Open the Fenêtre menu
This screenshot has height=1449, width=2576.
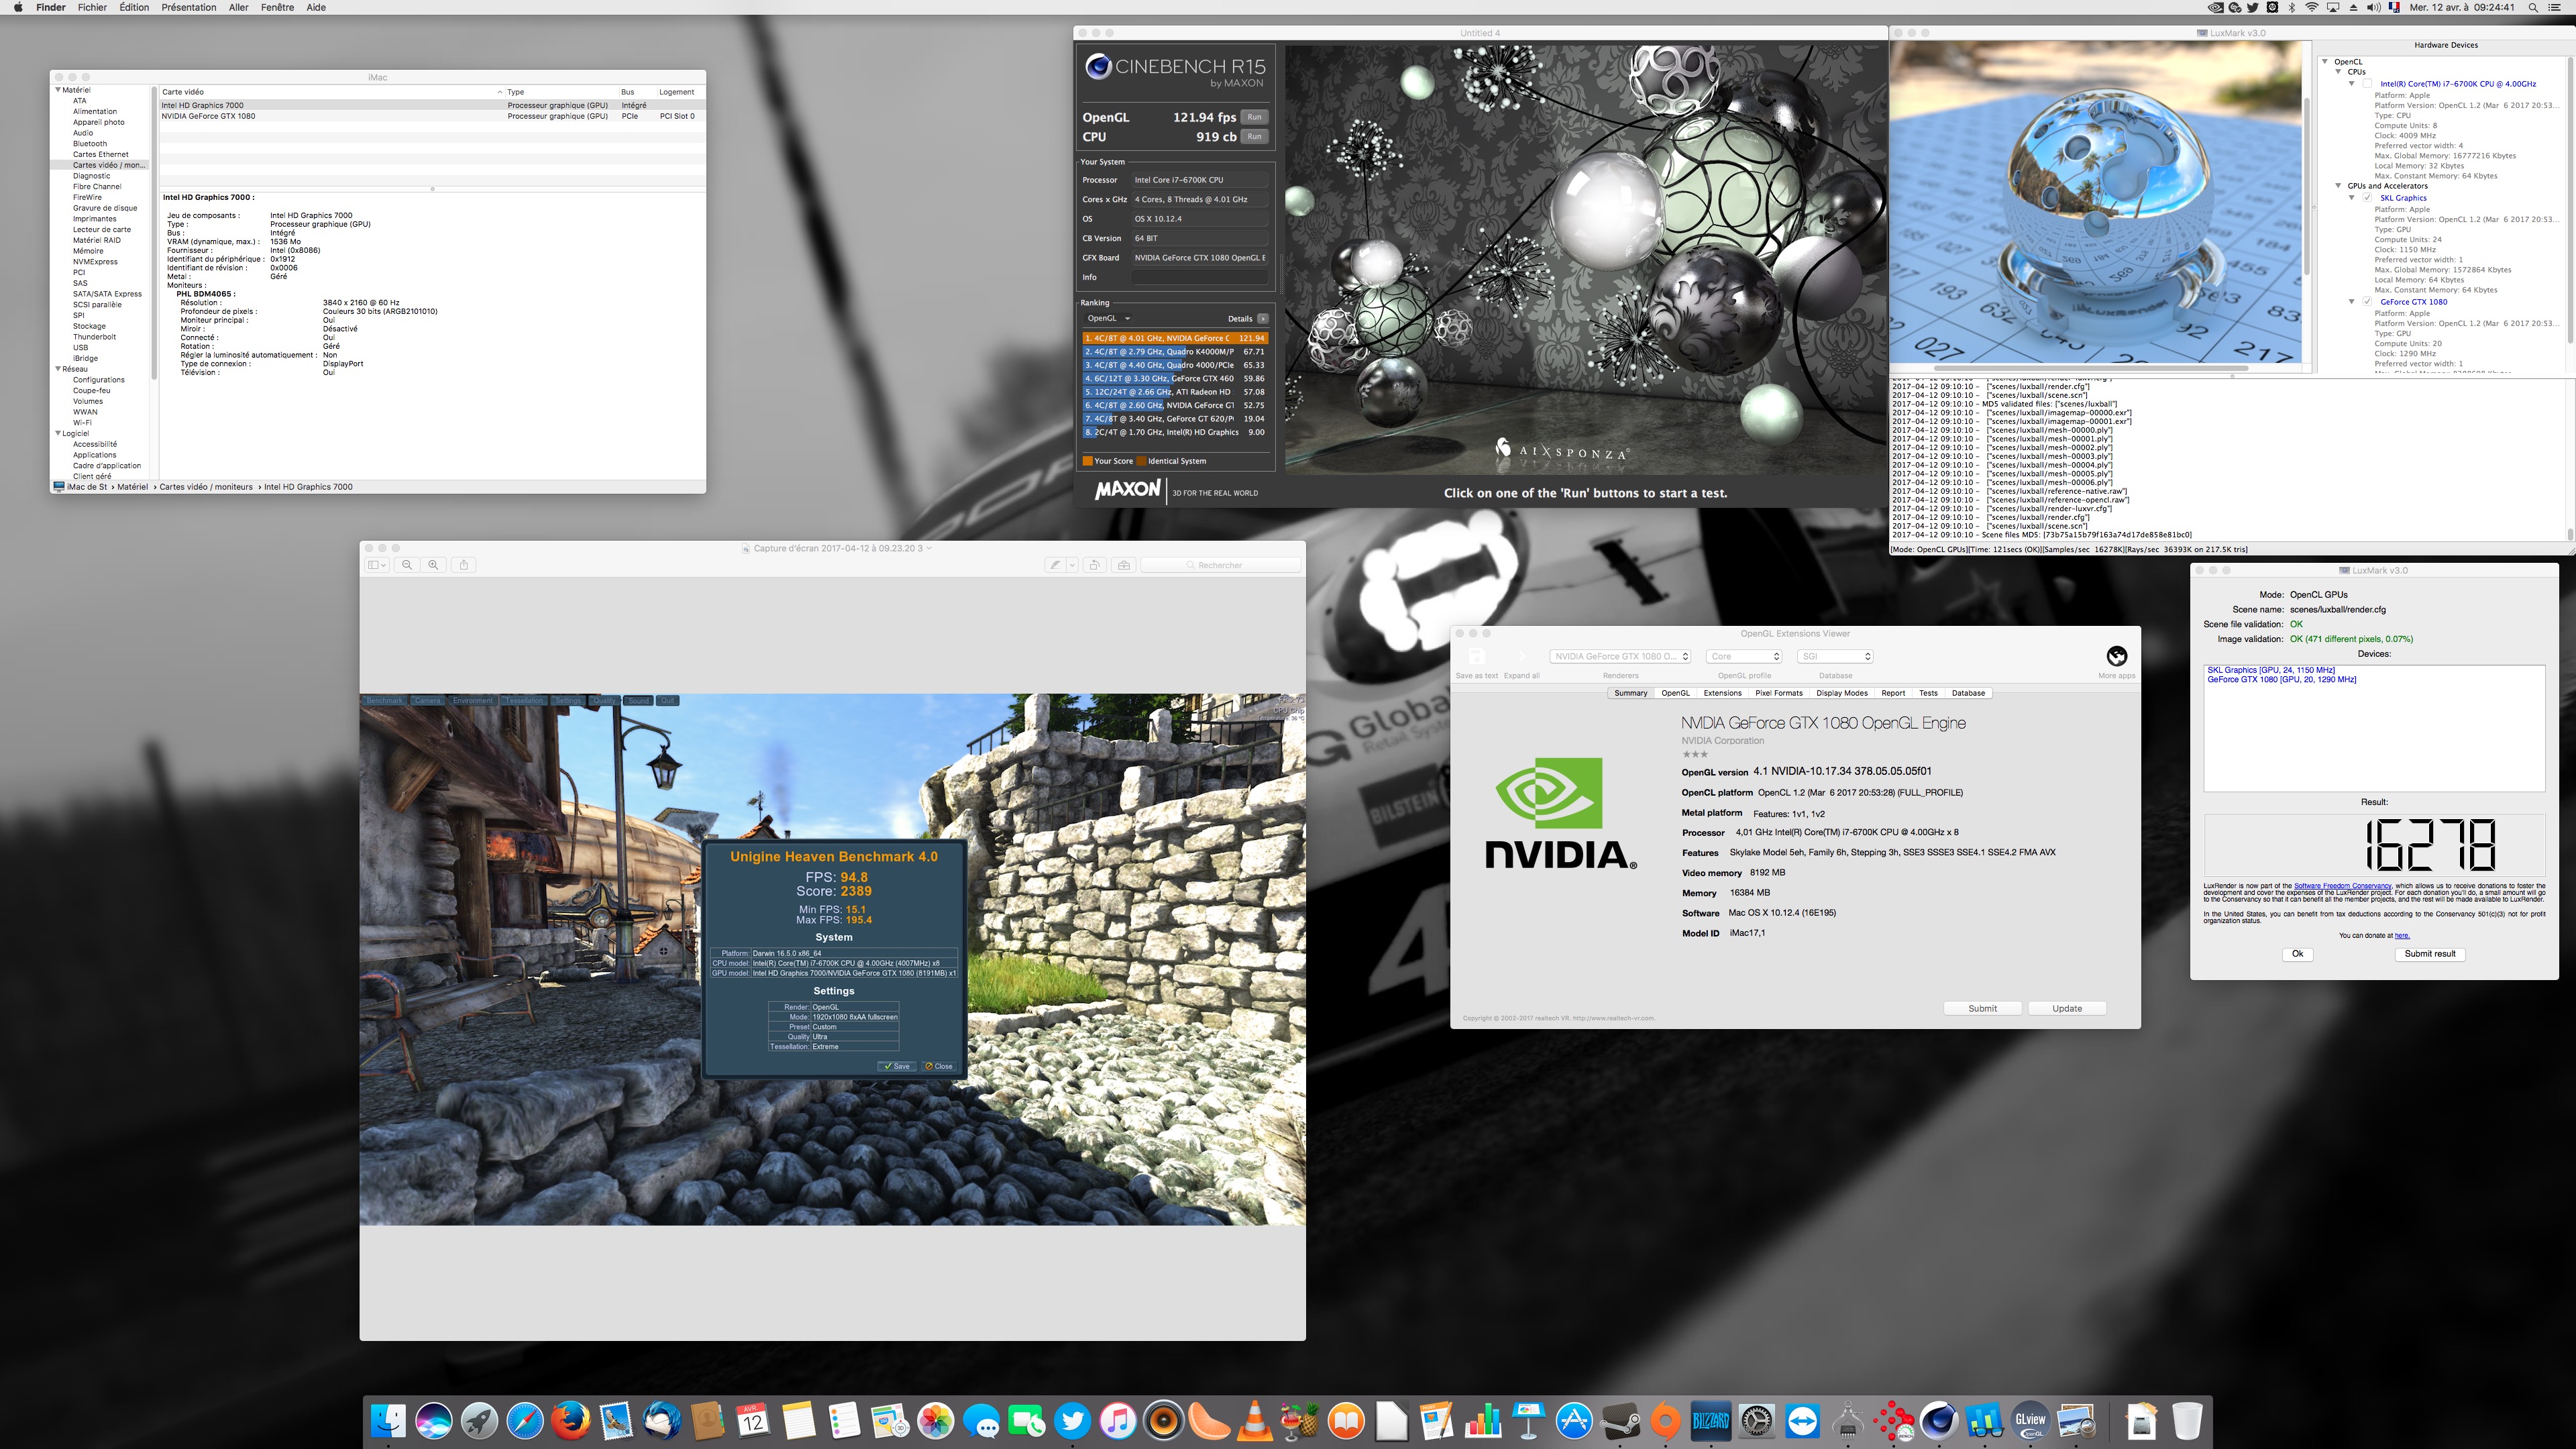click(277, 7)
